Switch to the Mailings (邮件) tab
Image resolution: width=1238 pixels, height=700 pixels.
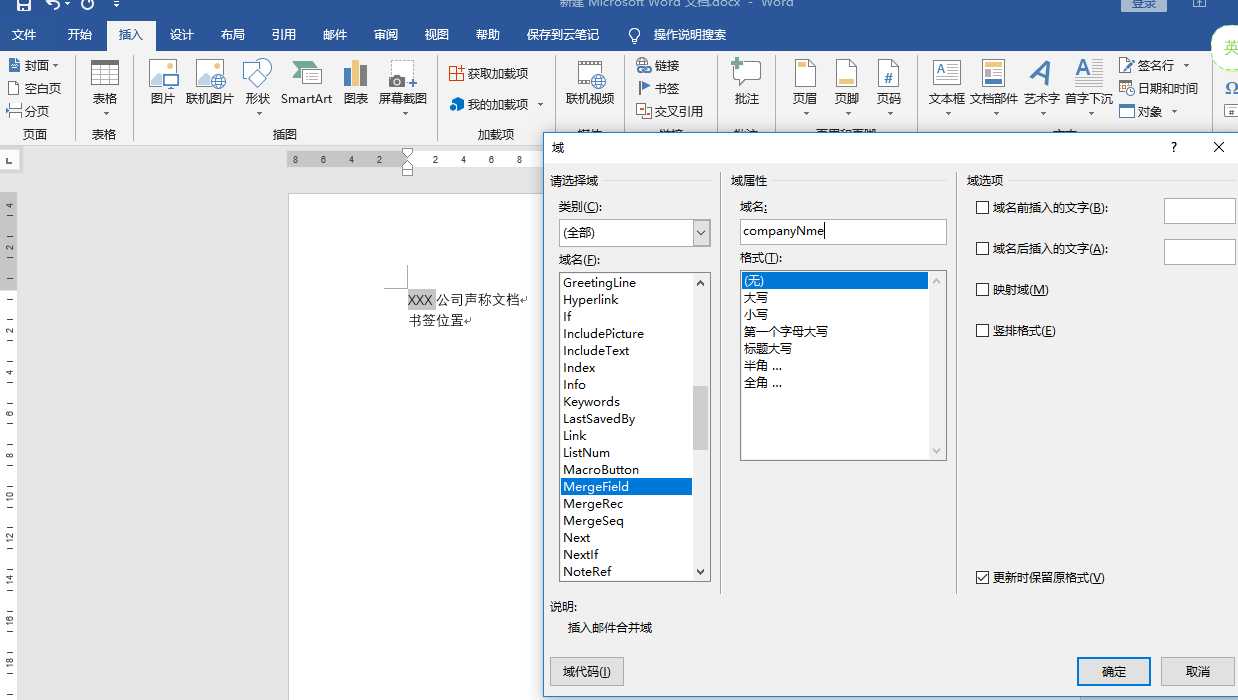(335, 35)
